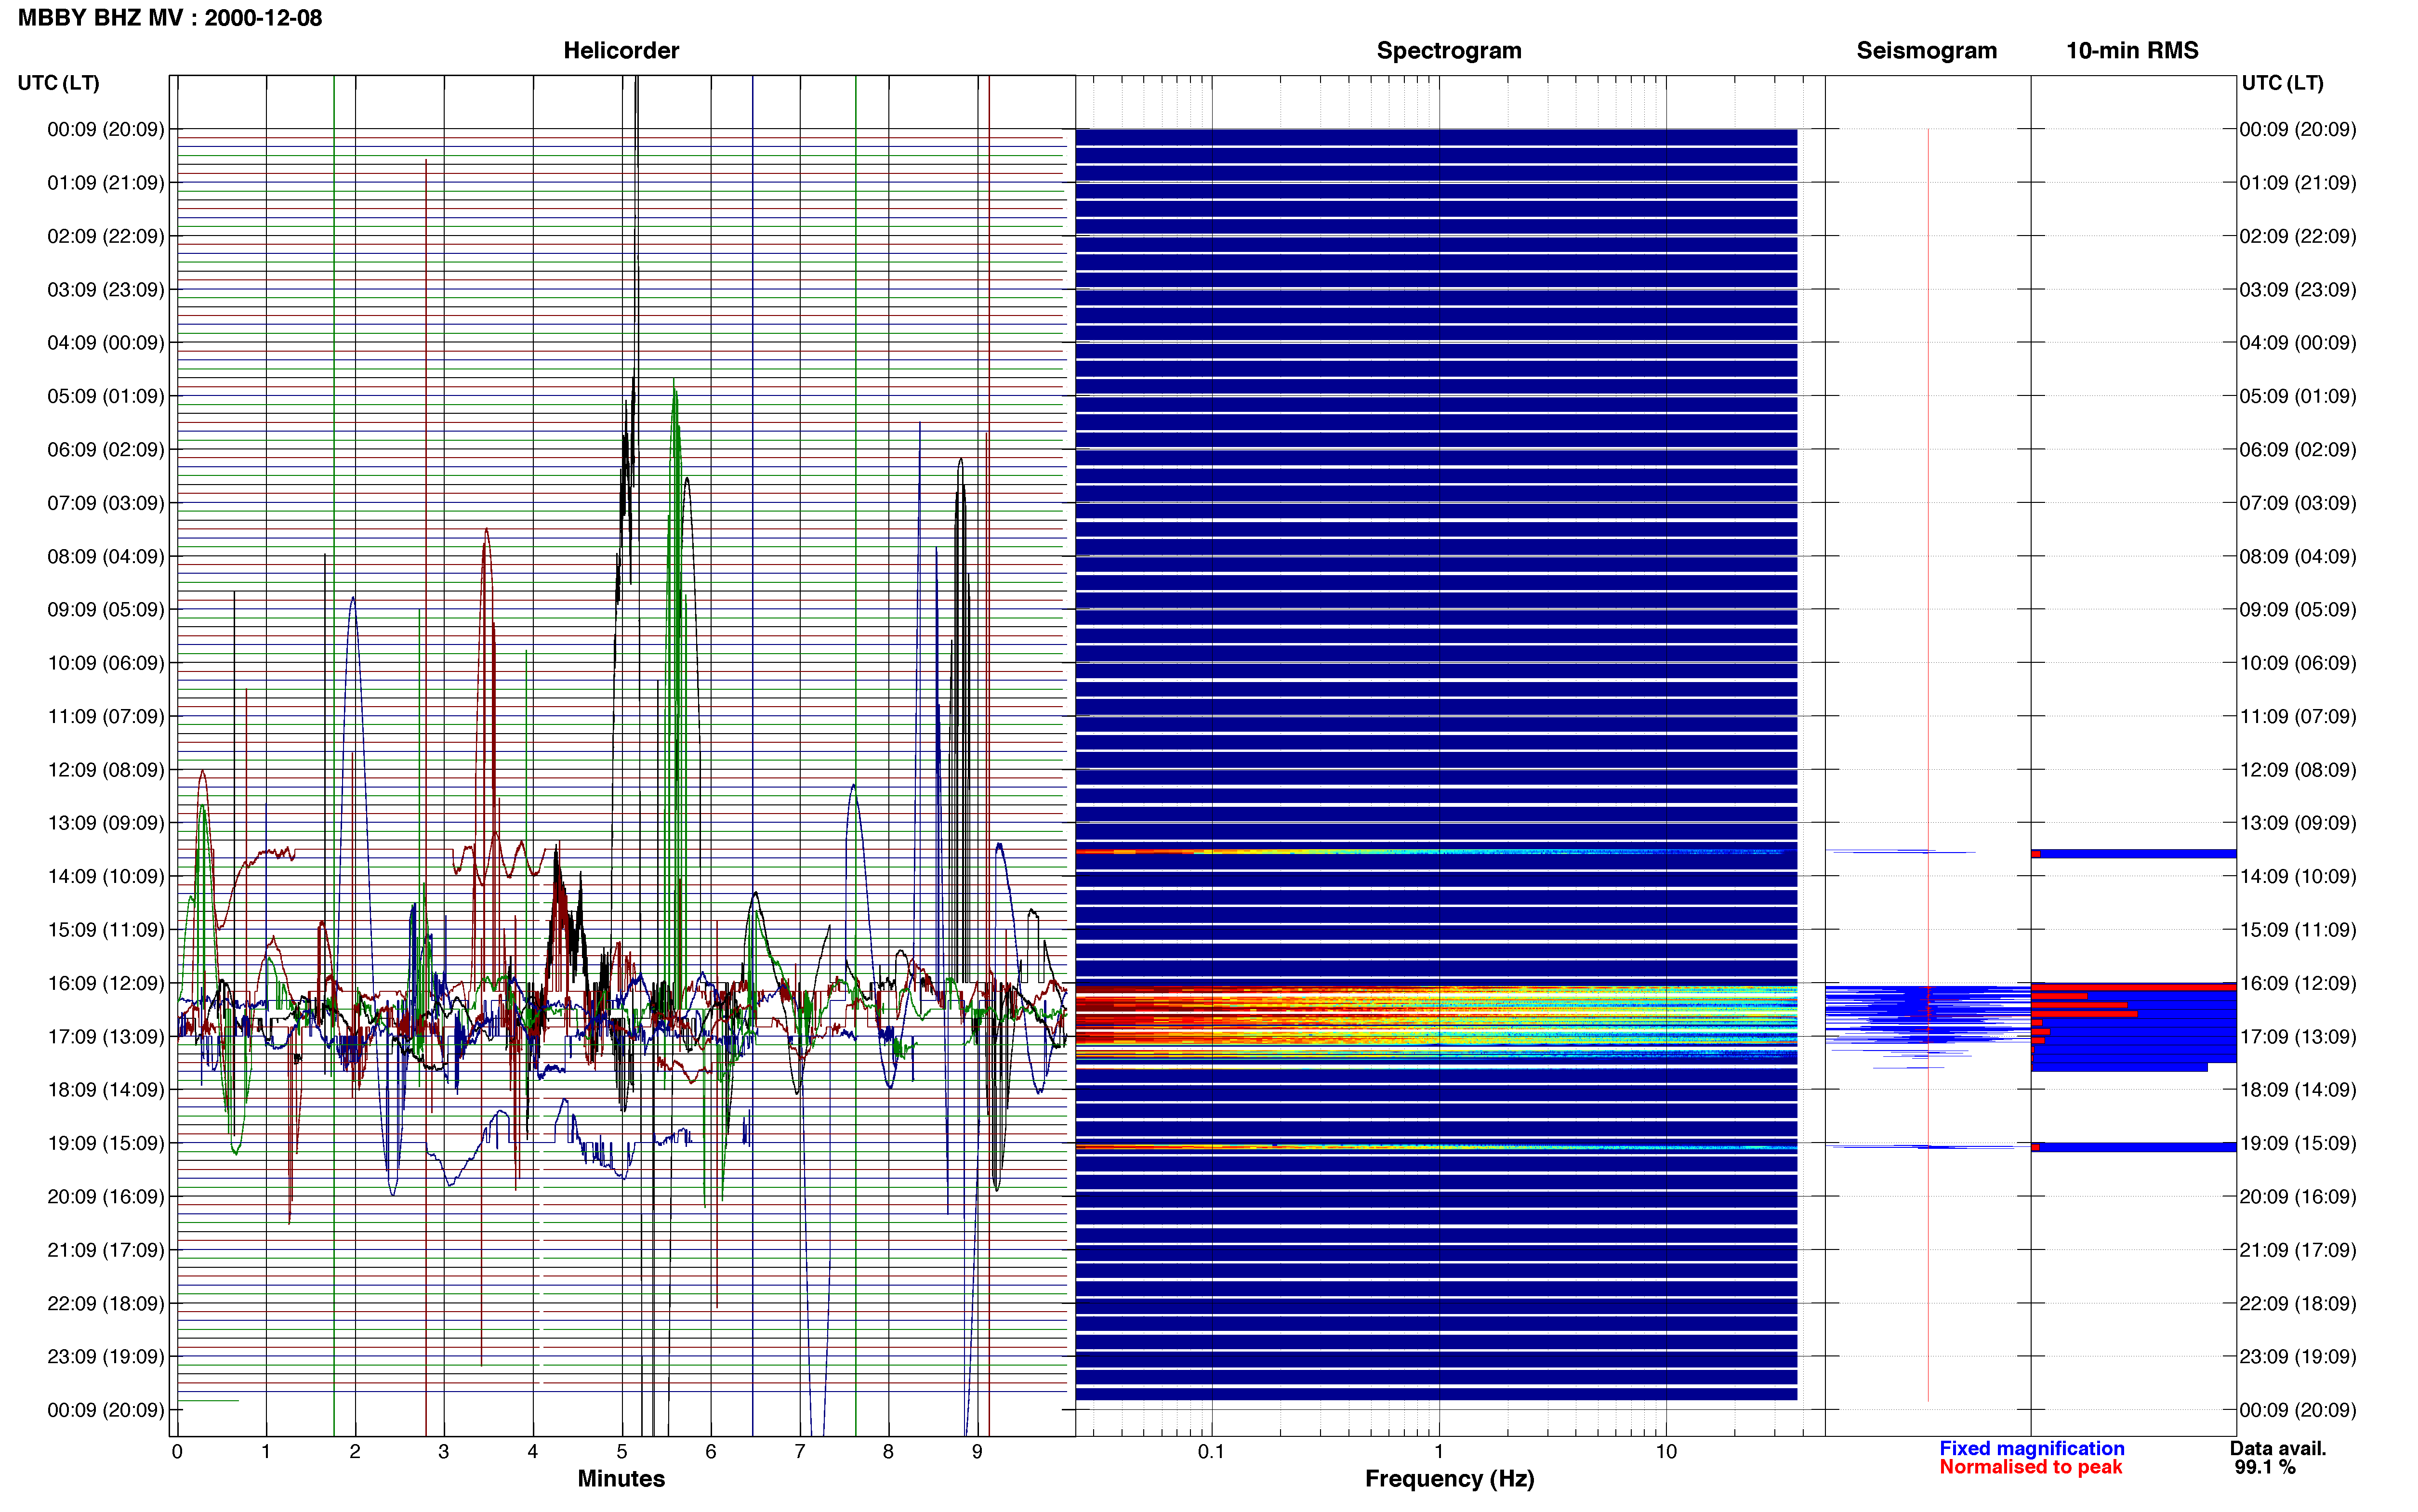The image size is (2418, 1512).
Task: Click left time label '03:09 (23:09)'
Action: click(x=106, y=290)
